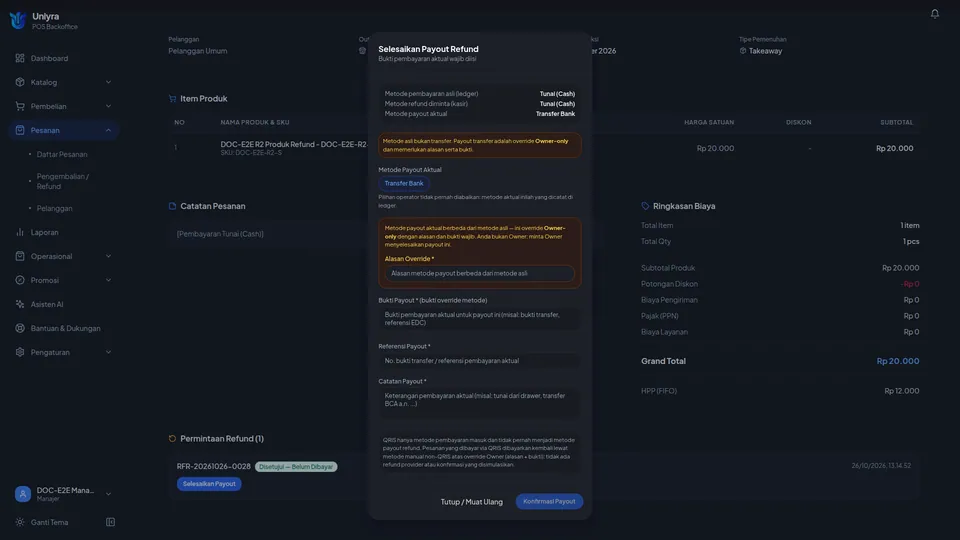The width and height of the screenshot is (960, 540).
Task: Click the Item Produk cart icon
Action: tap(172, 99)
